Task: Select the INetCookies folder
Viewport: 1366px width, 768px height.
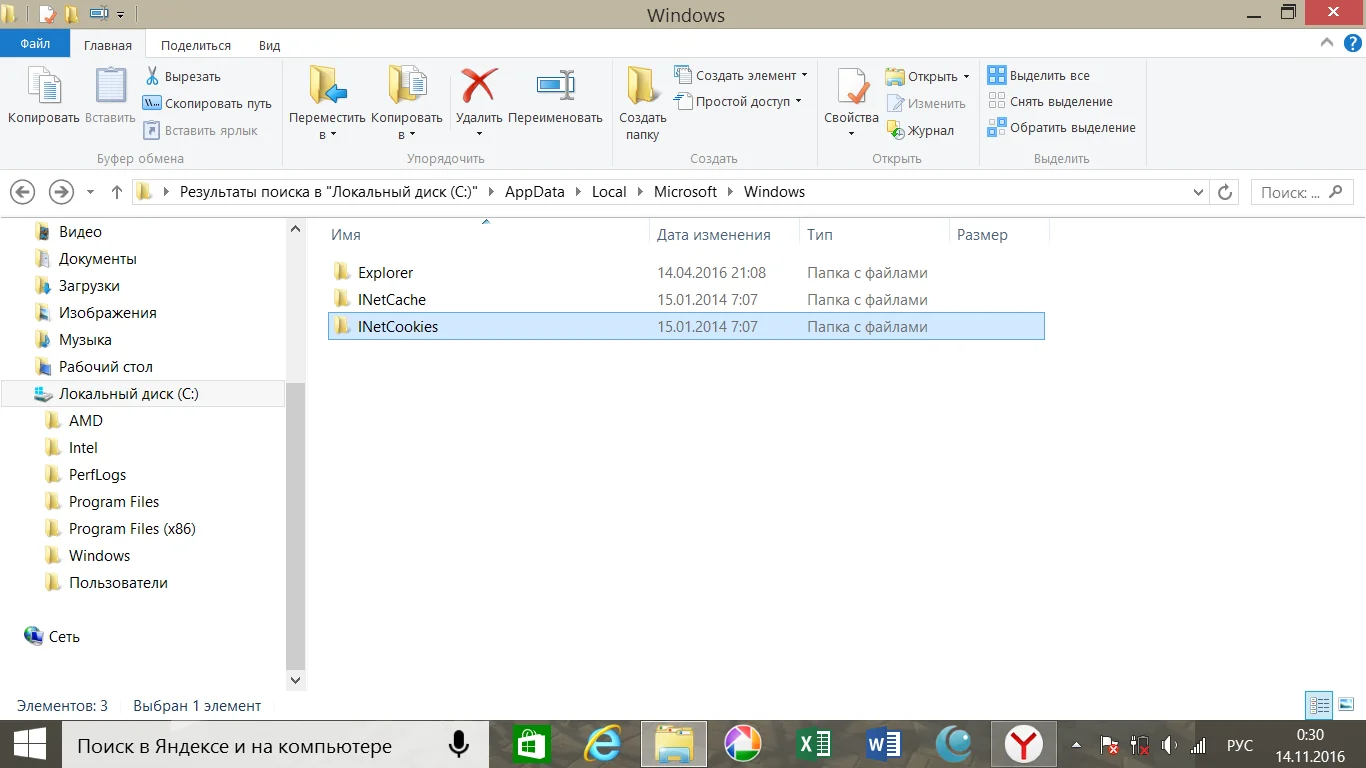Action: pos(686,326)
